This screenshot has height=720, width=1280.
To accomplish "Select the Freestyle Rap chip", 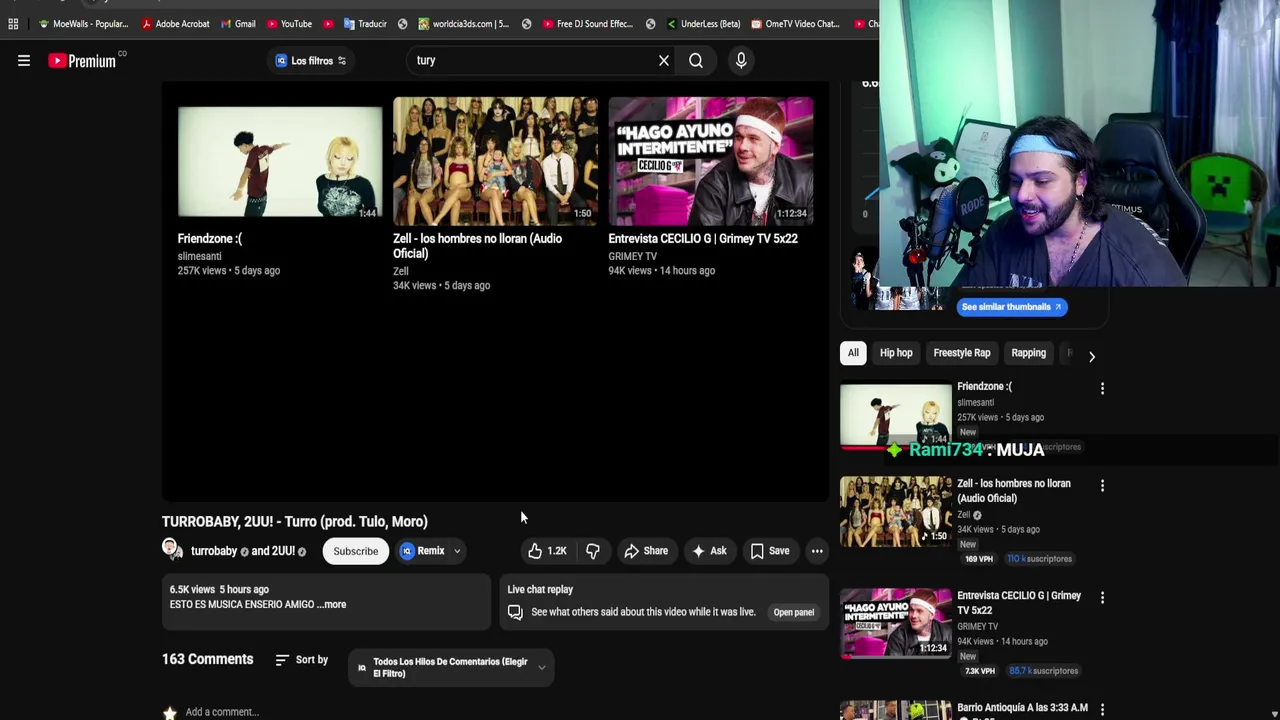I will pyautogui.click(x=962, y=353).
